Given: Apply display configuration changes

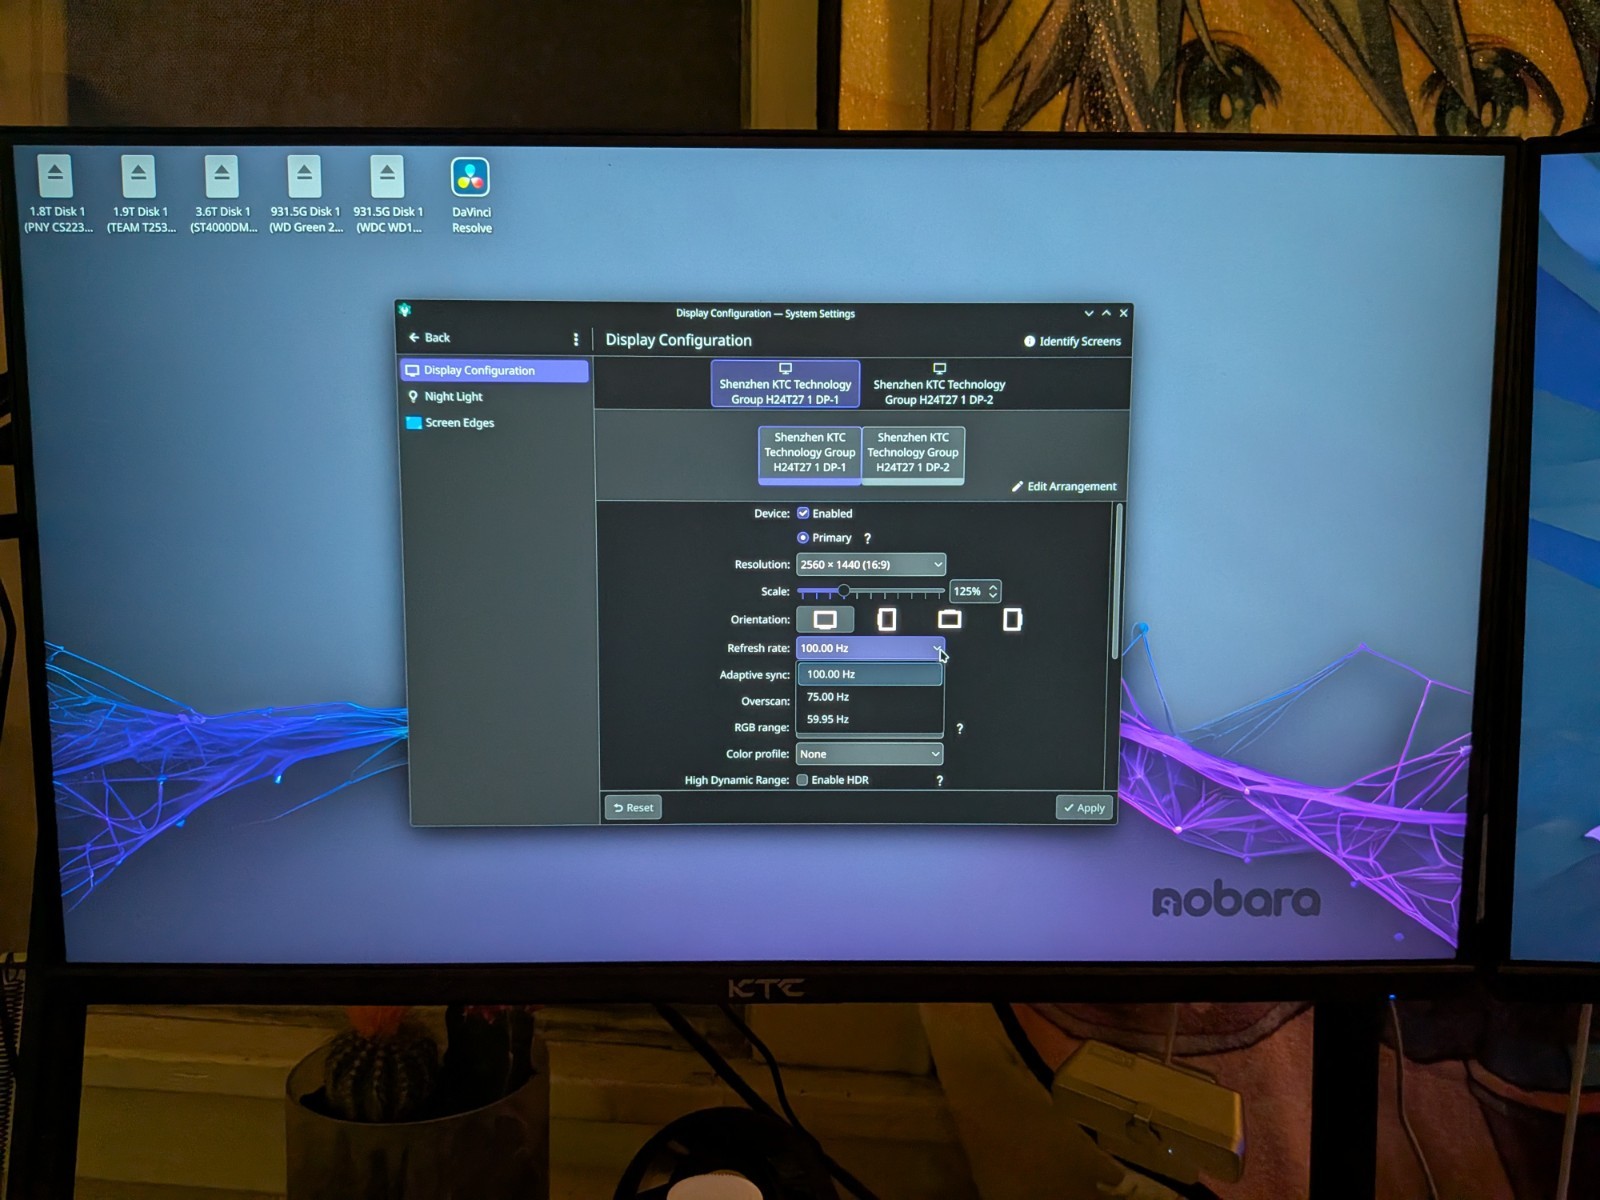Looking at the screenshot, I should pos(1084,807).
